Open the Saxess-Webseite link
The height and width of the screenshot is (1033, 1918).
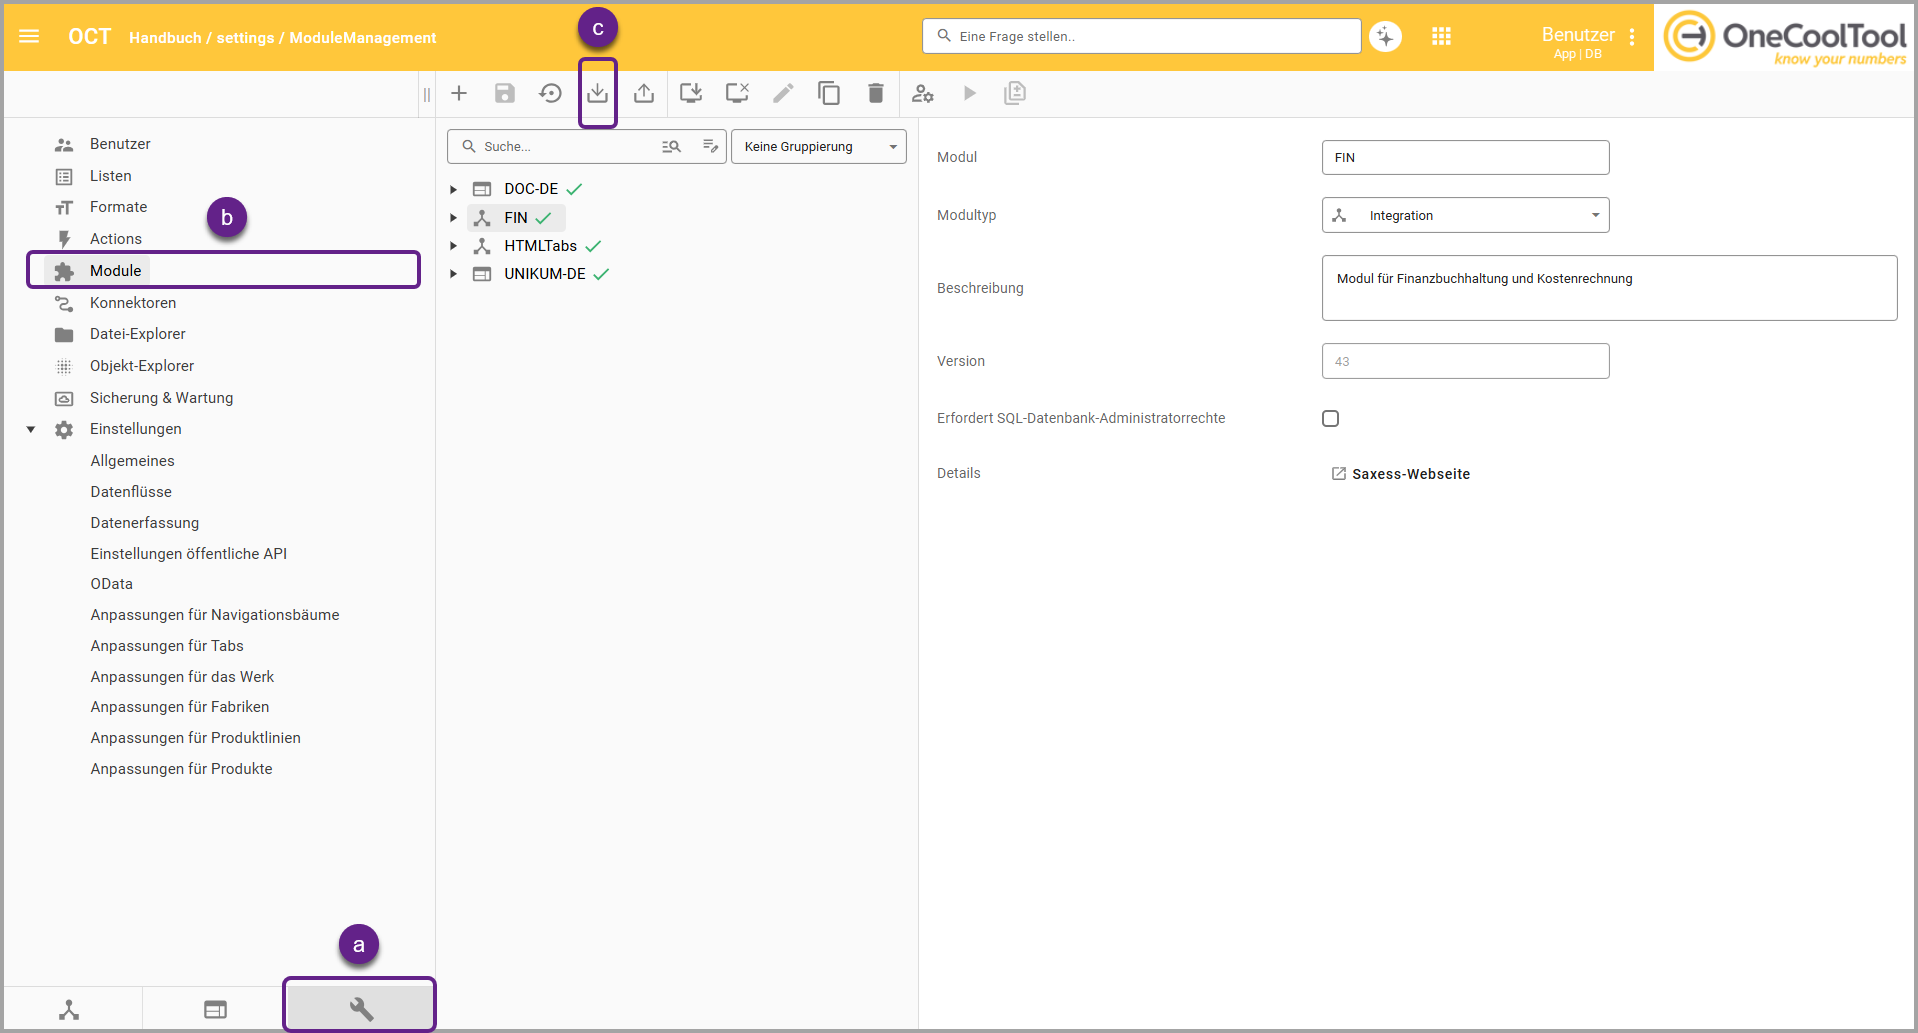(x=1410, y=474)
